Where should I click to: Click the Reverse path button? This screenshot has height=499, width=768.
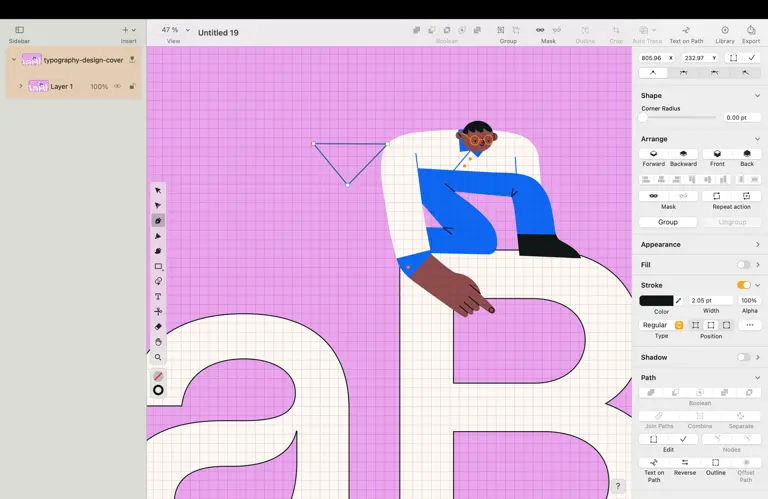coord(685,462)
